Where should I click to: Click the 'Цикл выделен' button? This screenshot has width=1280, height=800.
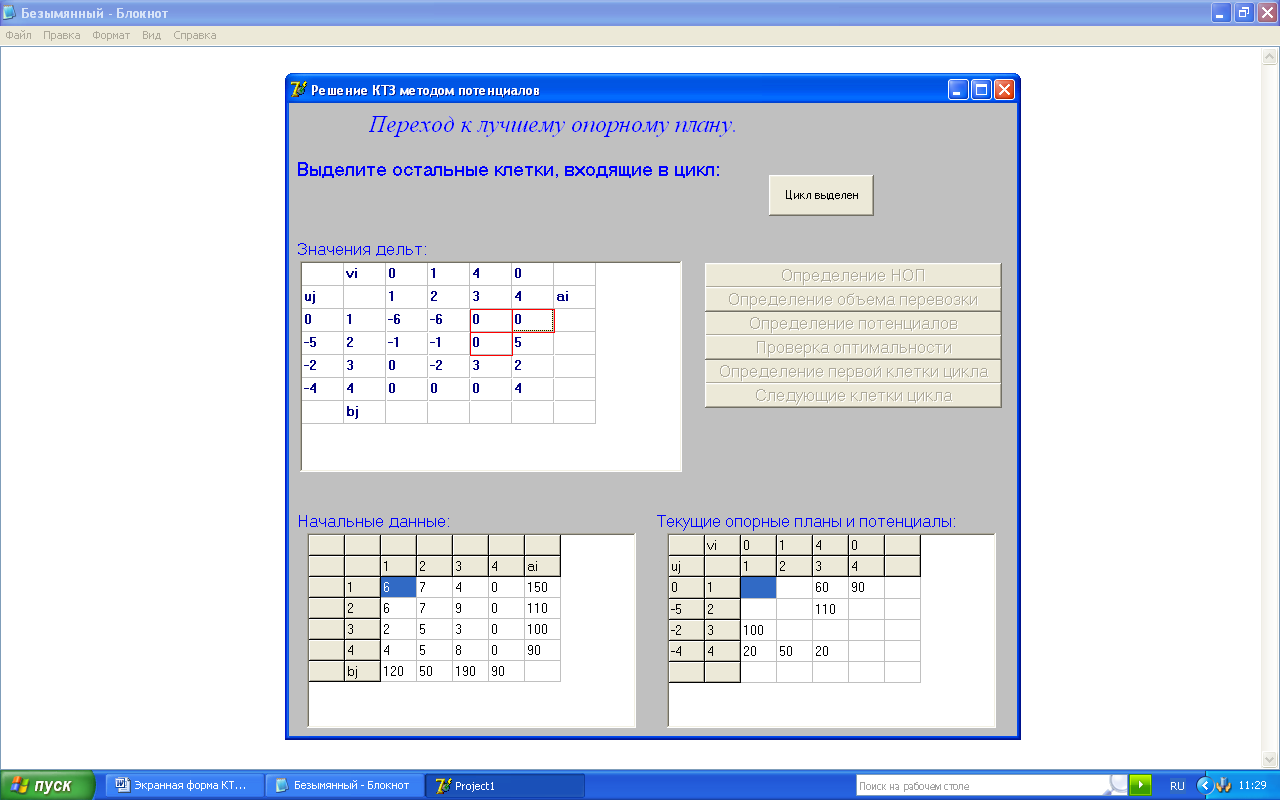click(821, 195)
